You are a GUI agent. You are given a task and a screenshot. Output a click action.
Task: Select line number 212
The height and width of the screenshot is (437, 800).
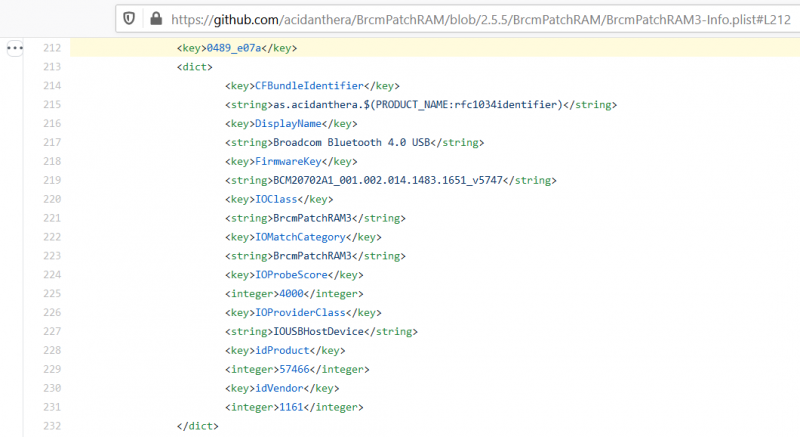click(x=52, y=48)
